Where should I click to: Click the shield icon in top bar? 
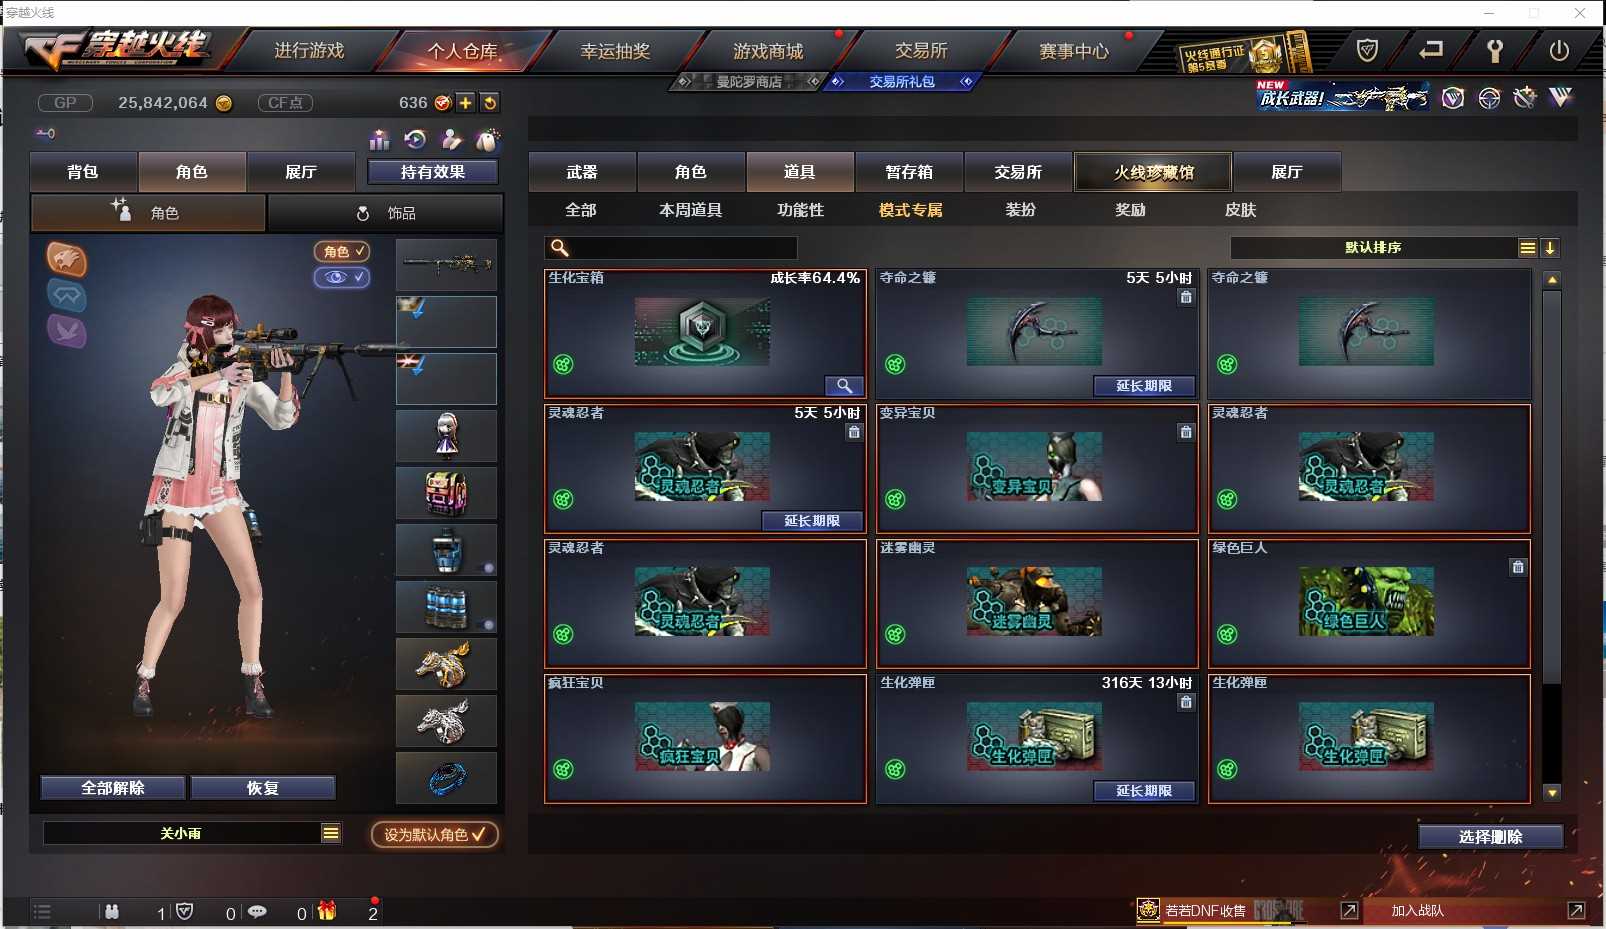[1367, 50]
